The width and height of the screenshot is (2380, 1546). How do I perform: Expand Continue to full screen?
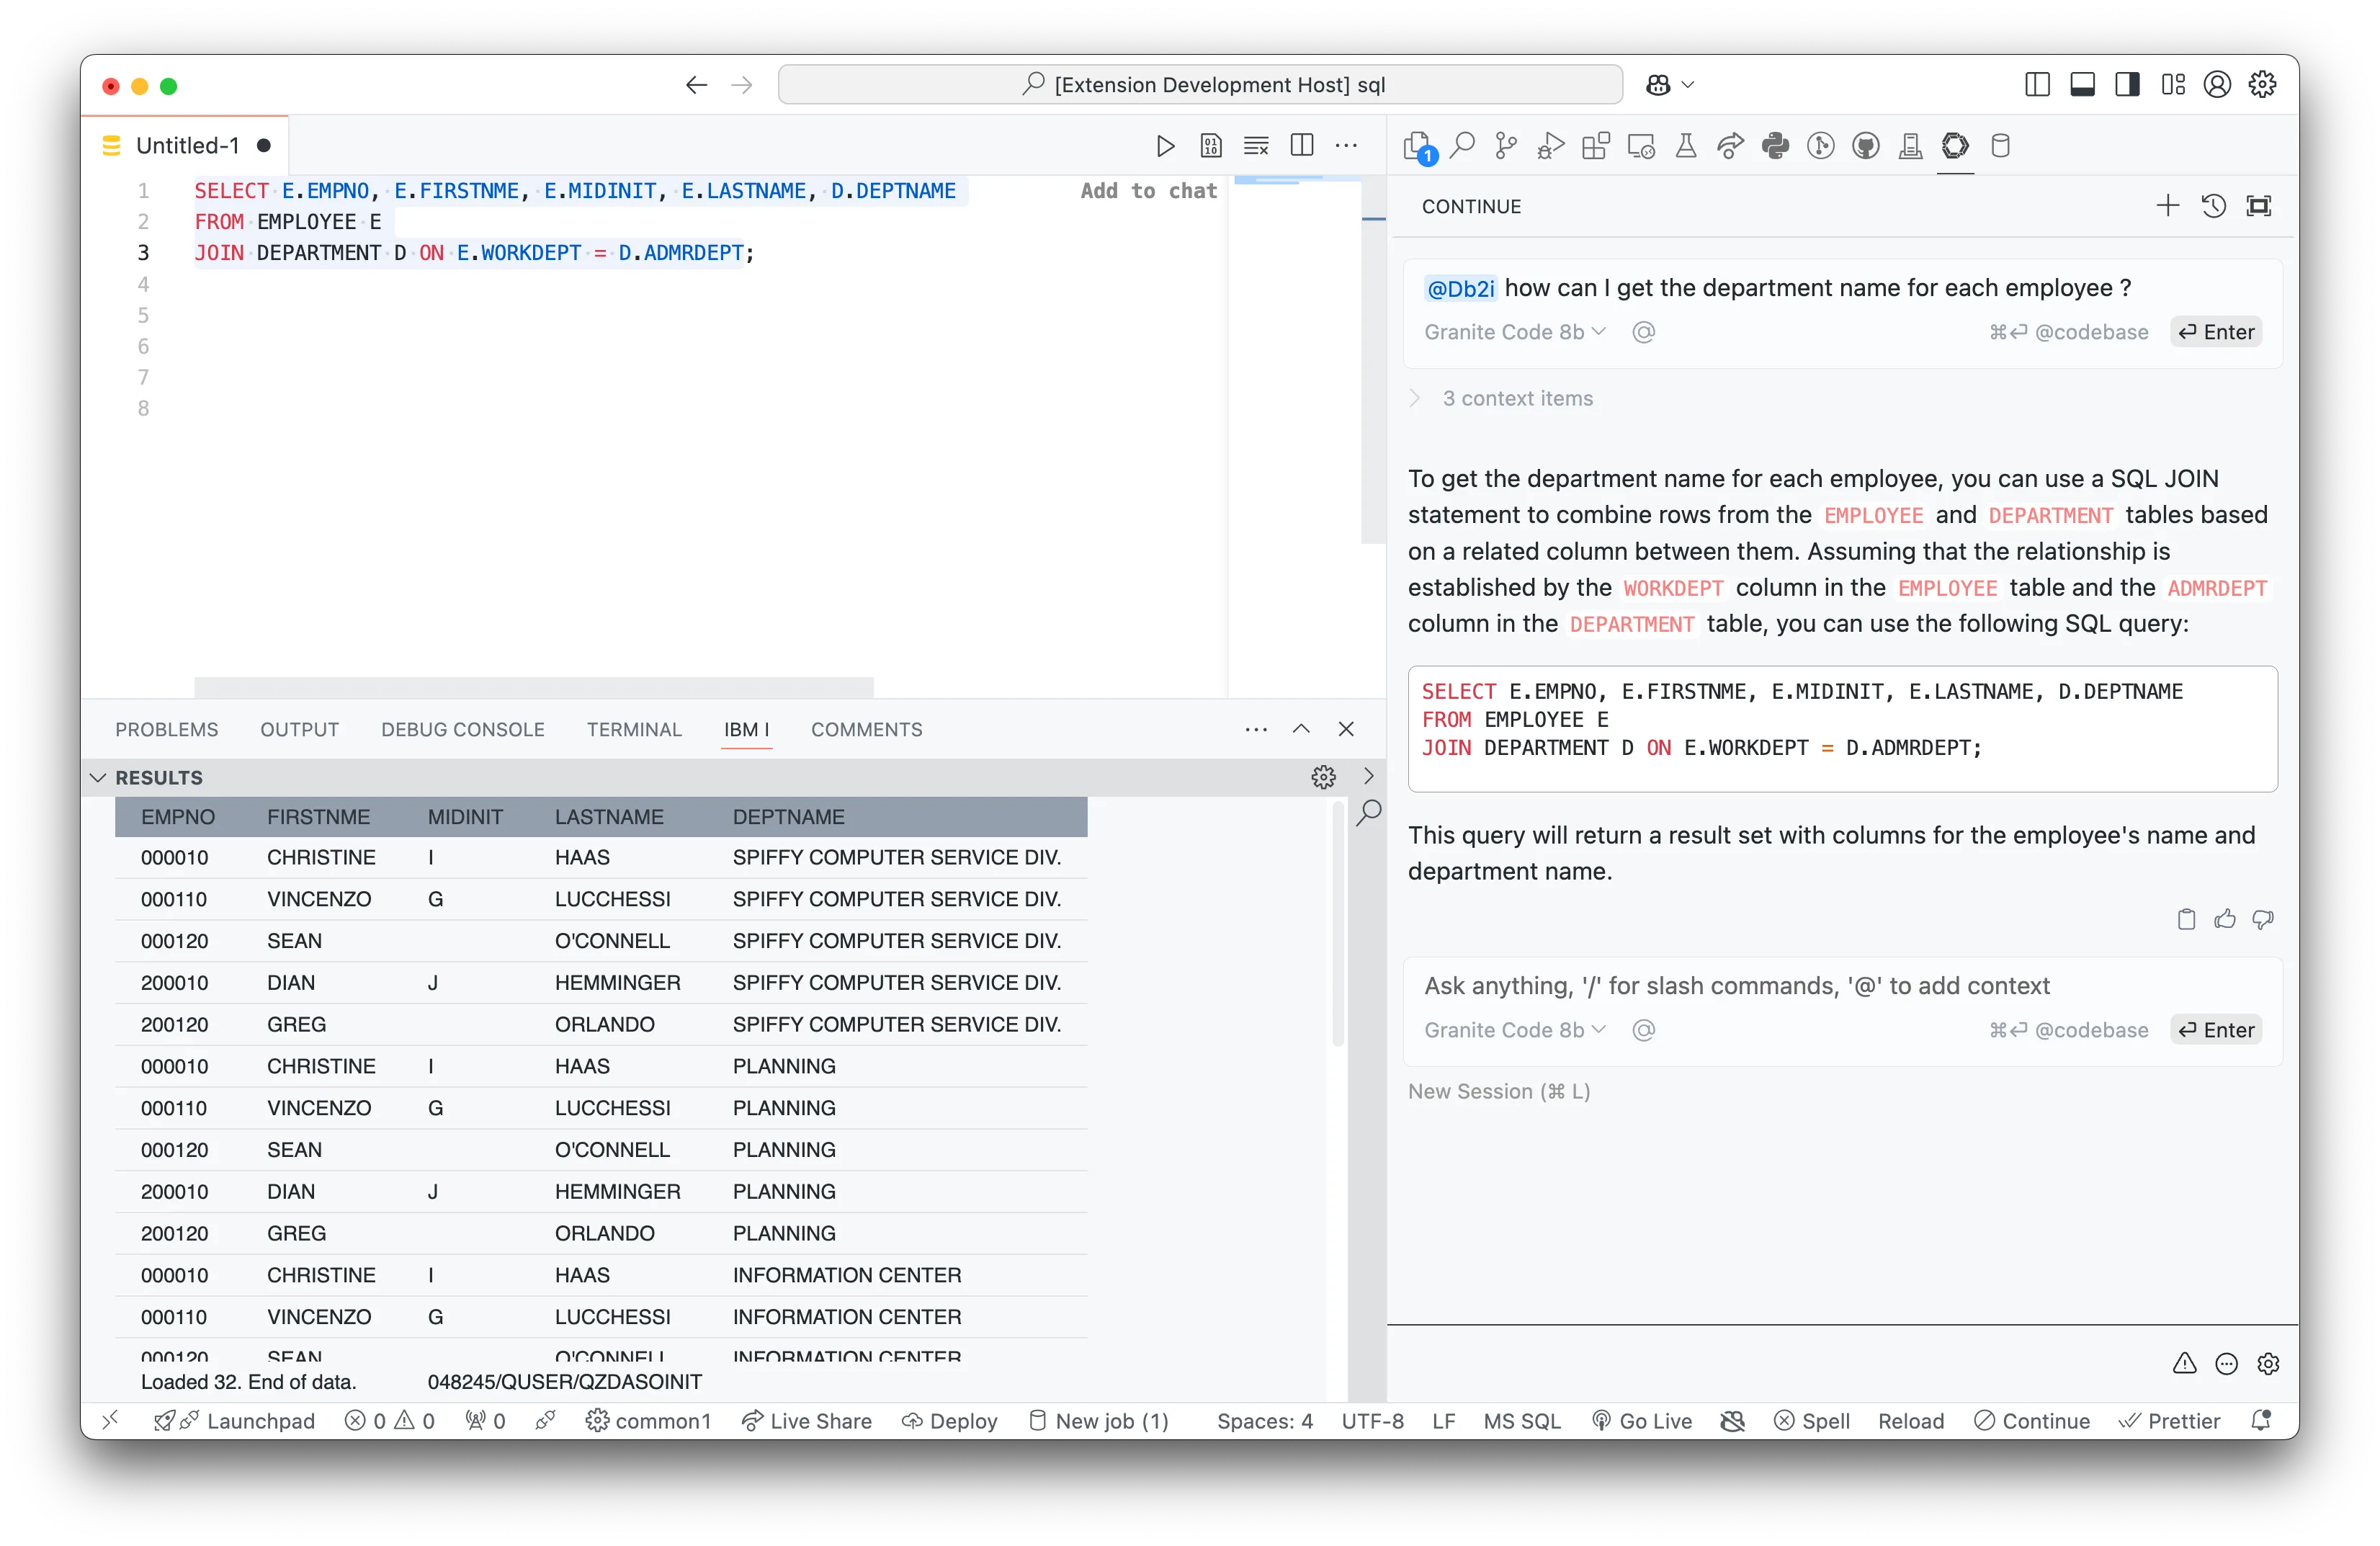2260,206
